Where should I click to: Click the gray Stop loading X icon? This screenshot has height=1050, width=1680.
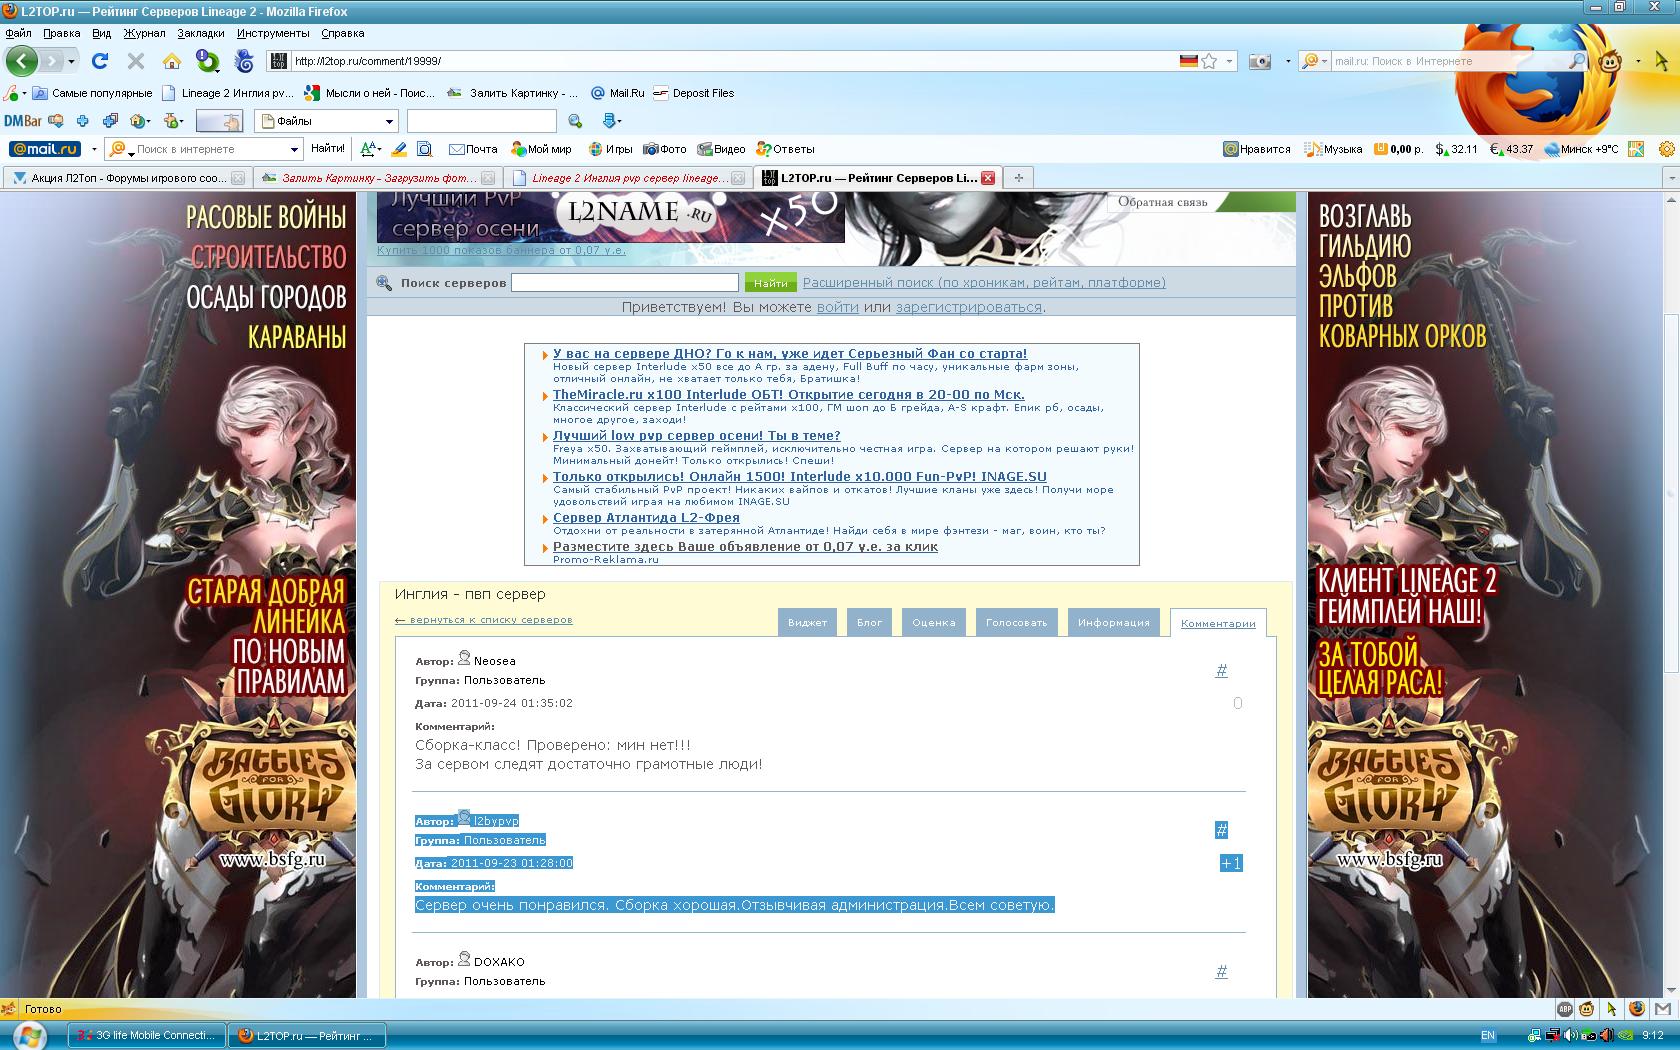tap(135, 61)
